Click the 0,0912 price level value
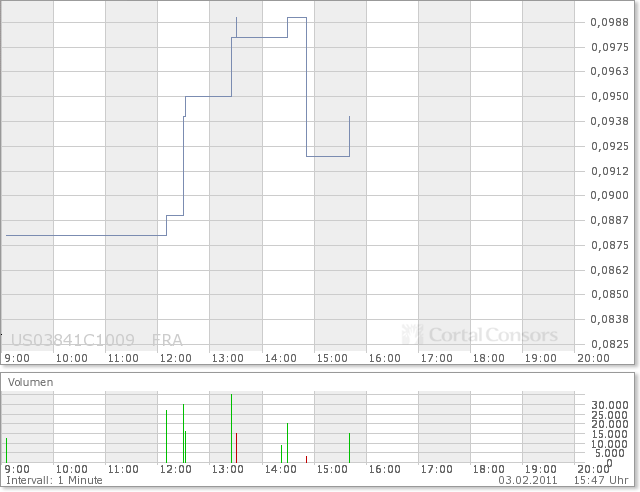This screenshot has height=492, width=640. (x=609, y=171)
